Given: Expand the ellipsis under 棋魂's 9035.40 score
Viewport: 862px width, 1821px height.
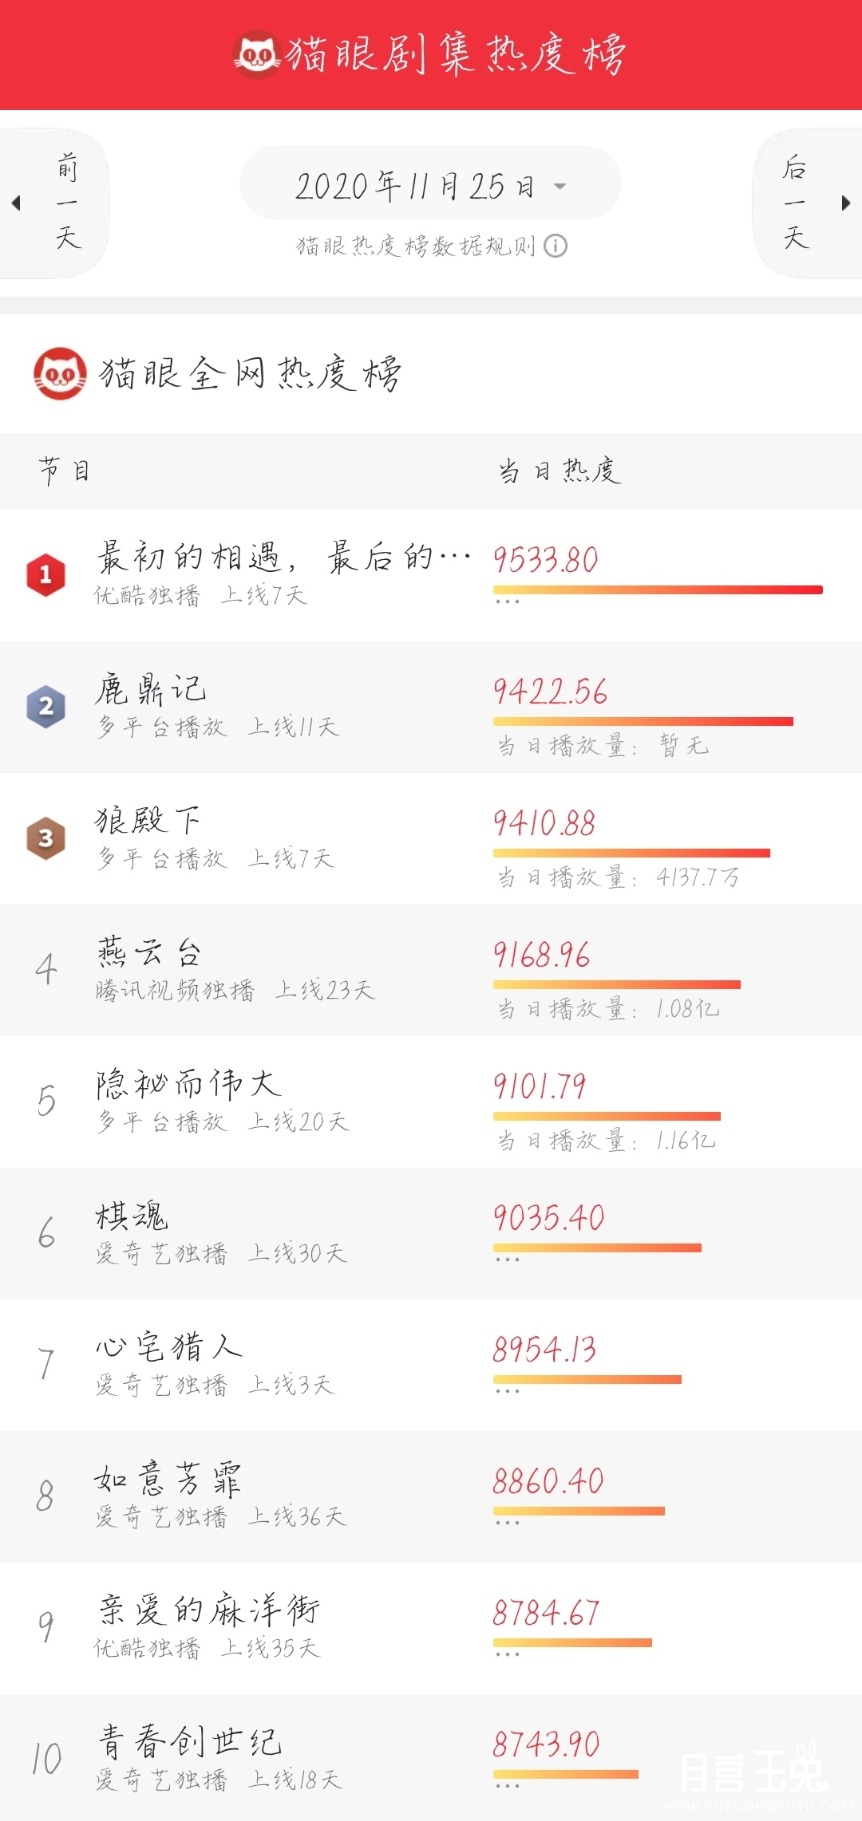Looking at the screenshot, I should (x=507, y=1260).
